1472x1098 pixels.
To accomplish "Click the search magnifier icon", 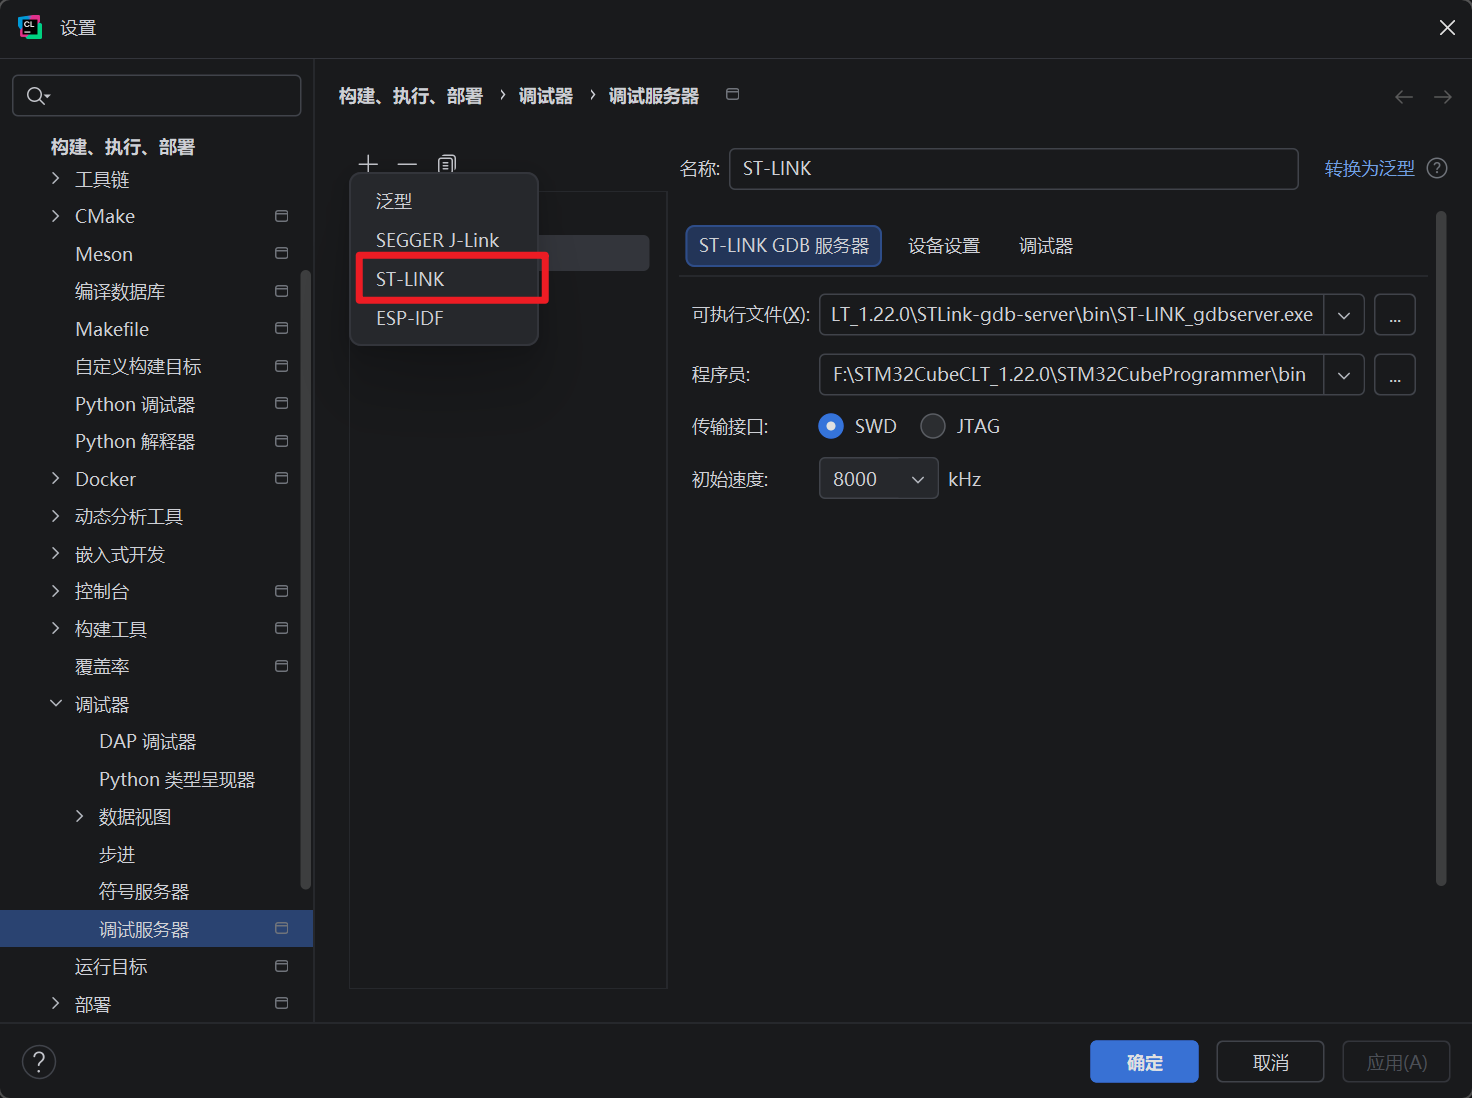I will pos(37,96).
